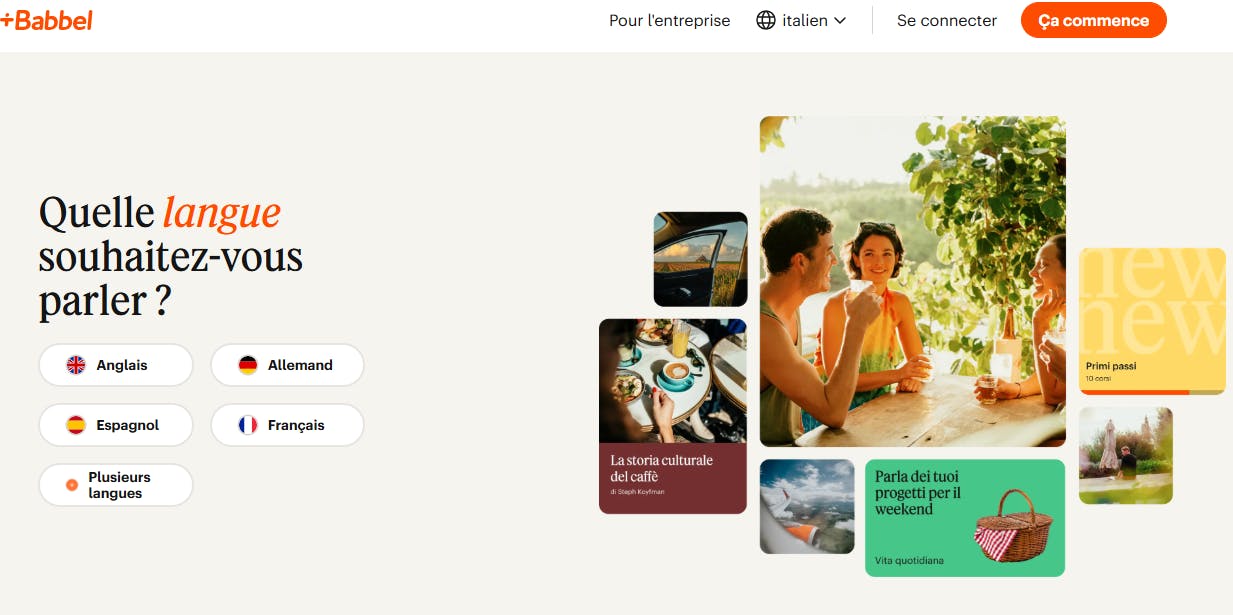
Task: Open La storia culturale del caffè card
Action: pyautogui.click(x=673, y=416)
